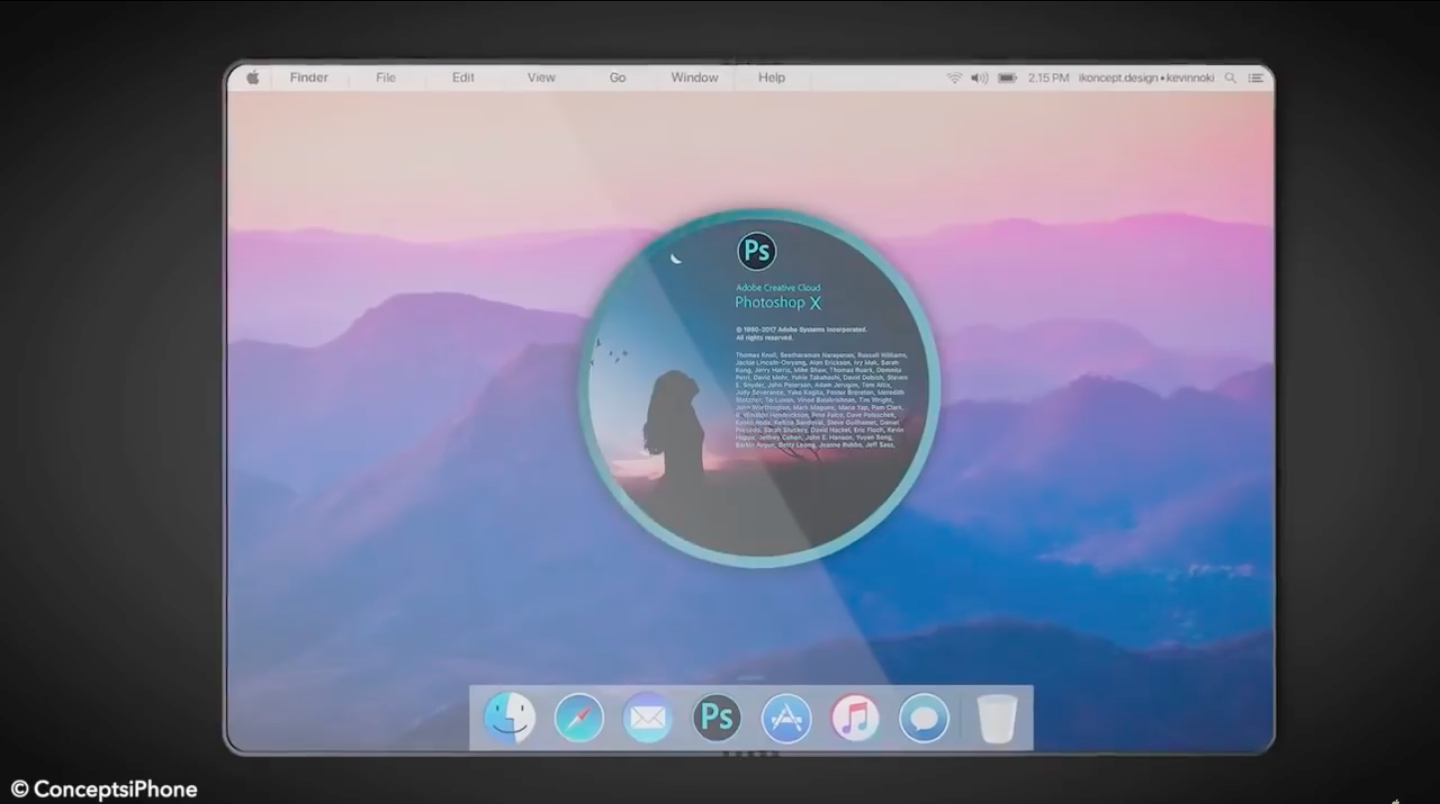Screen dimensions: 1440x804
Task: Click the Ps logo on the splash screen
Action: click(x=757, y=251)
